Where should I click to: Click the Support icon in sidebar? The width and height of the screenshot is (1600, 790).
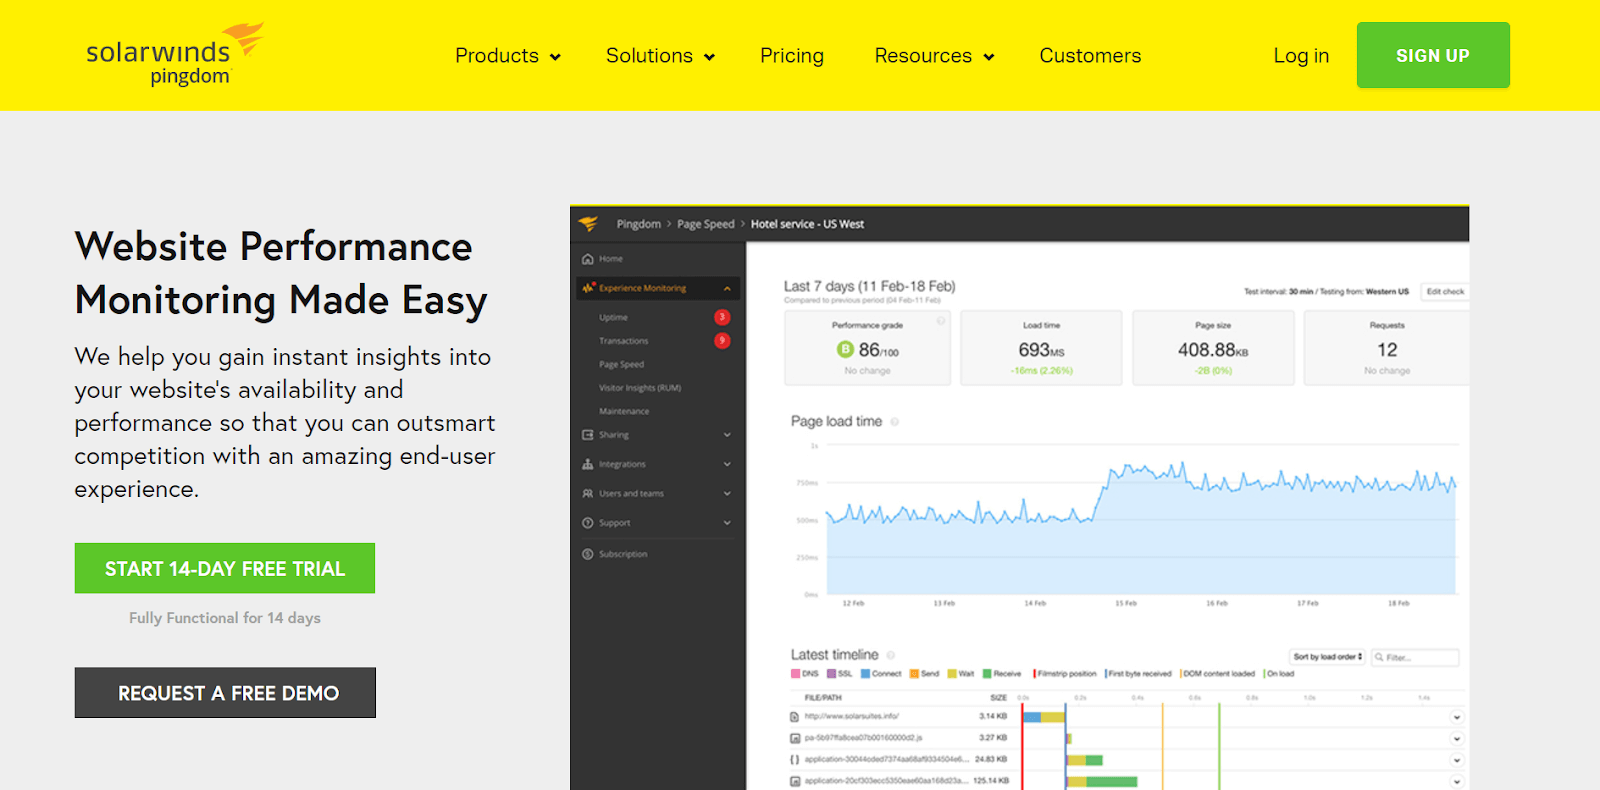tap(588, 523)
